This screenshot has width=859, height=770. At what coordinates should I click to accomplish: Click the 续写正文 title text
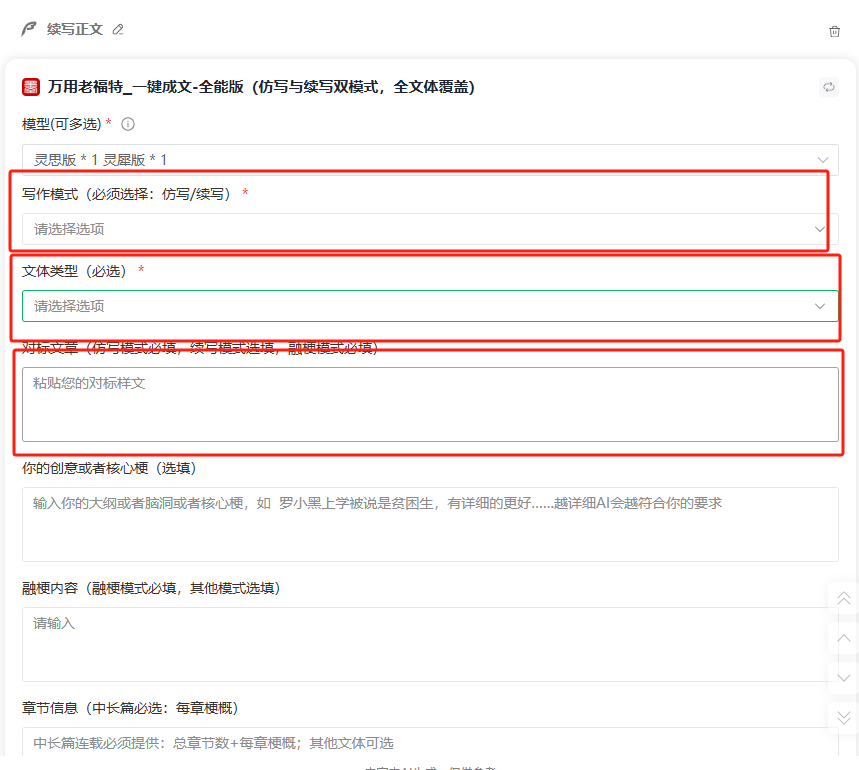point(75,29)
